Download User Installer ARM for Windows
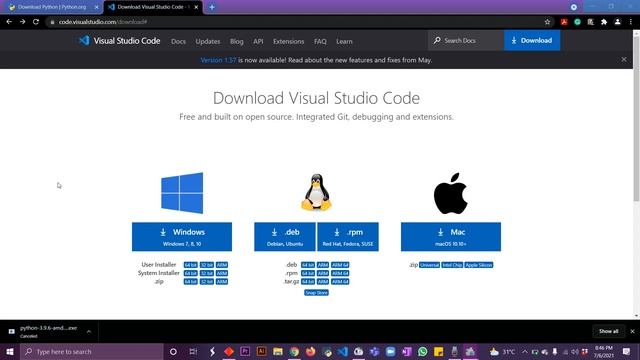This screenshot has width=640, height=360. pos(222,265)
